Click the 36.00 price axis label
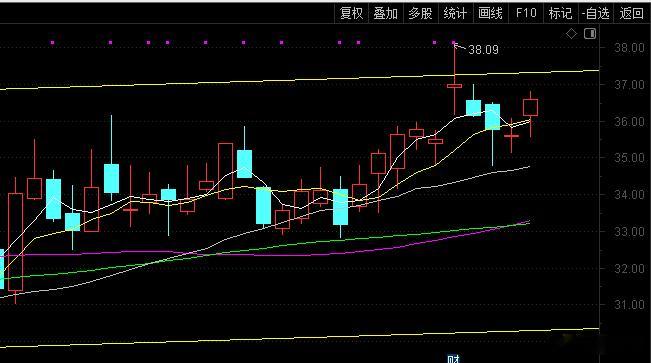The width and height of the screenshot is (651, 363). point(629,122)
